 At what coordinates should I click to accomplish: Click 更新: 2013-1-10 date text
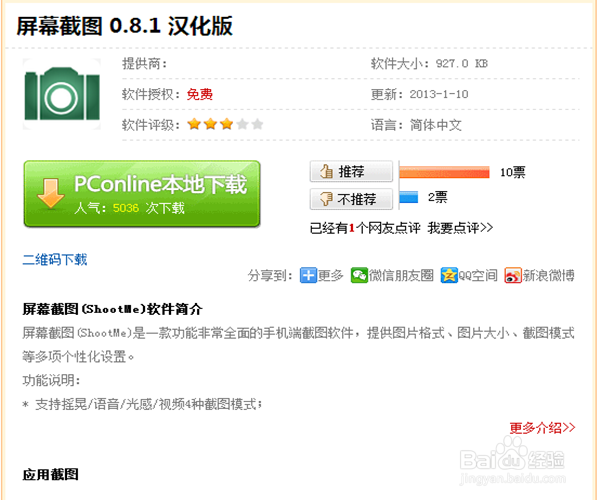click(419, 94)
